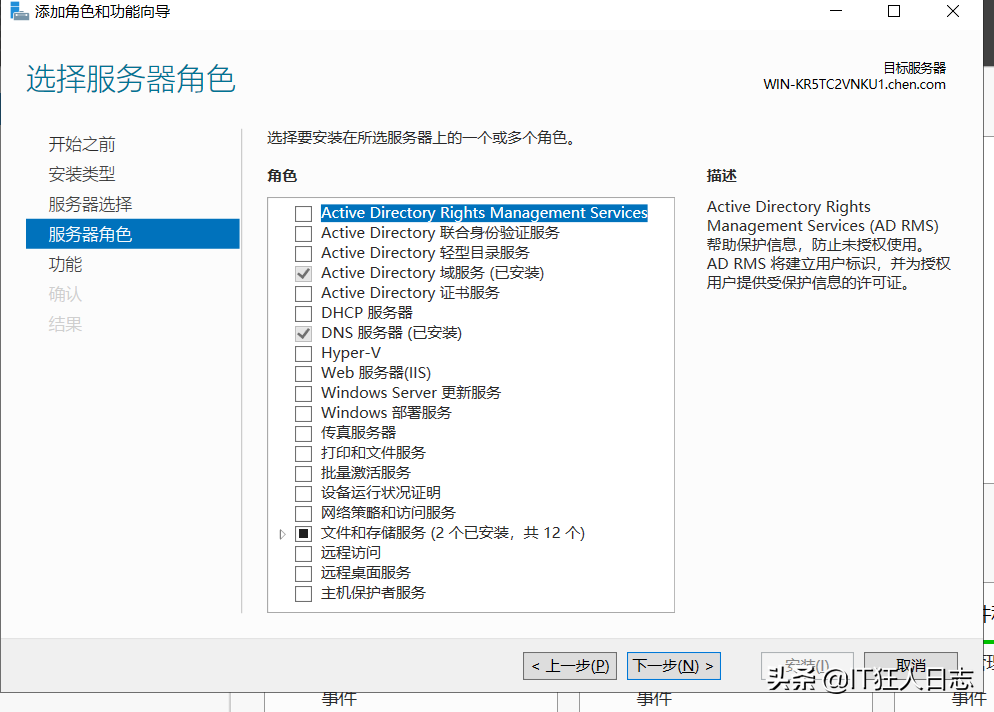The image size is (994, 712).
Task: Check Active Directory Rights Management Services checkbox
Action: [304, 214]
